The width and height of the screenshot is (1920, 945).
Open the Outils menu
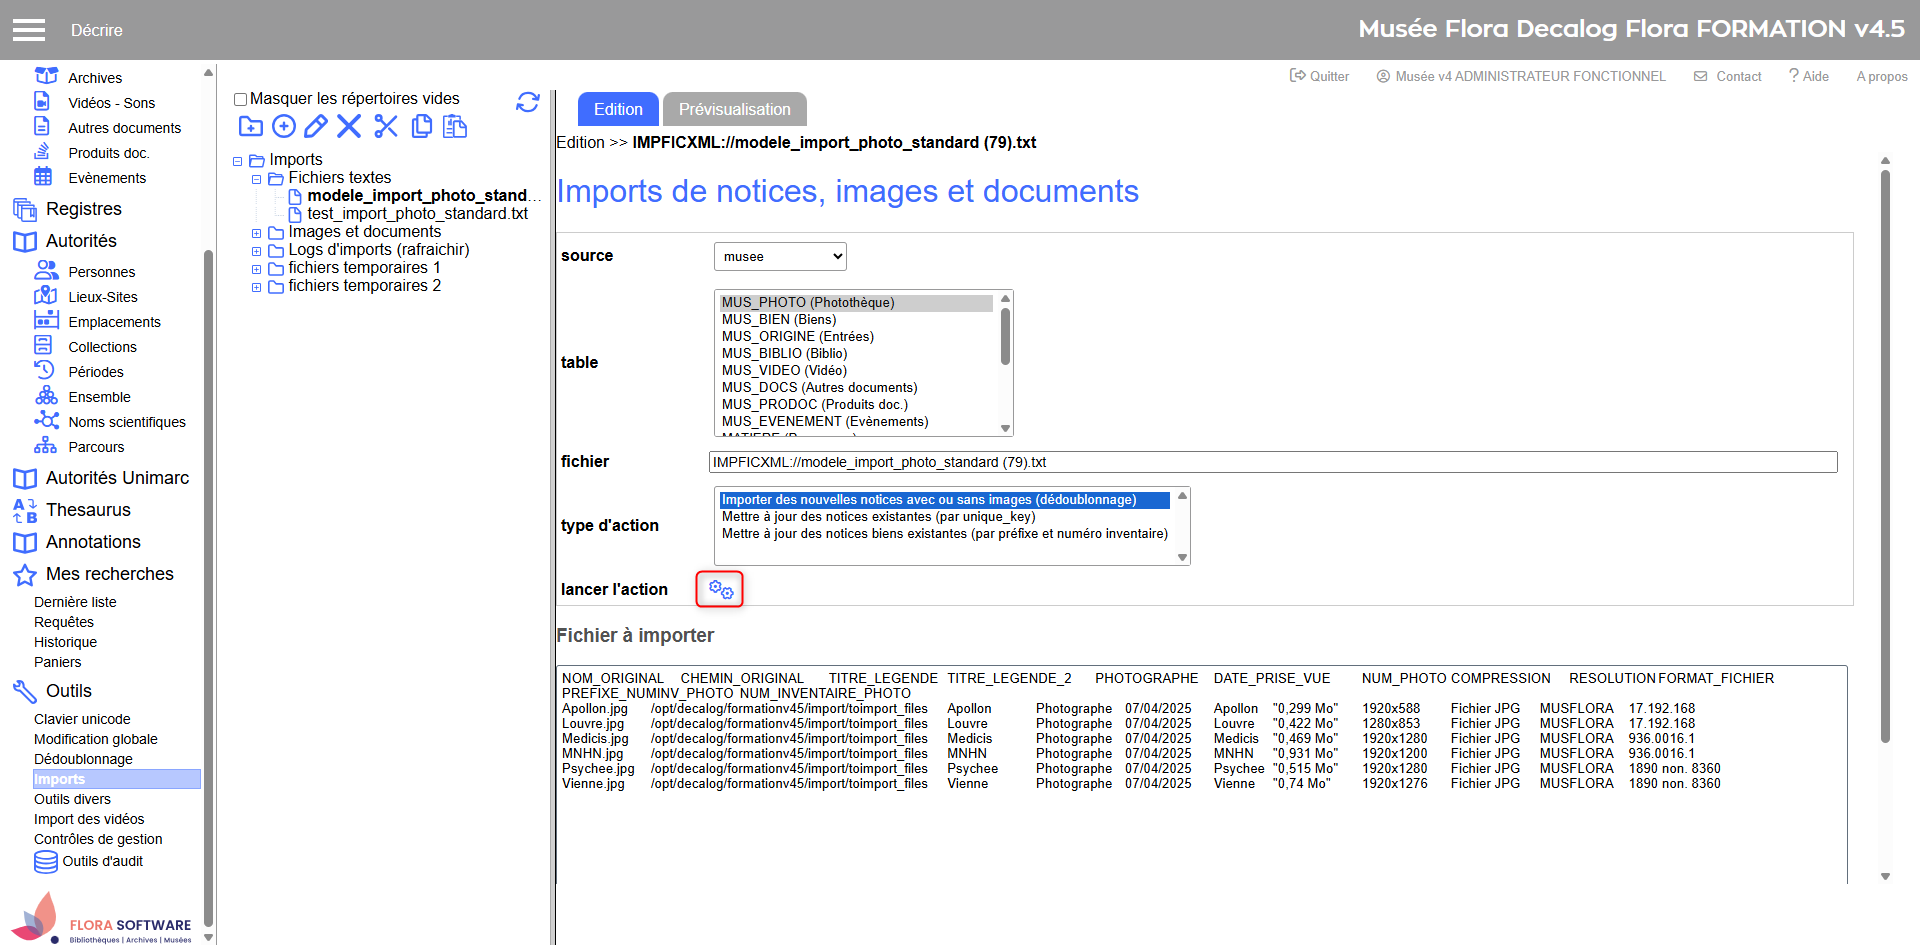point(68,691)
